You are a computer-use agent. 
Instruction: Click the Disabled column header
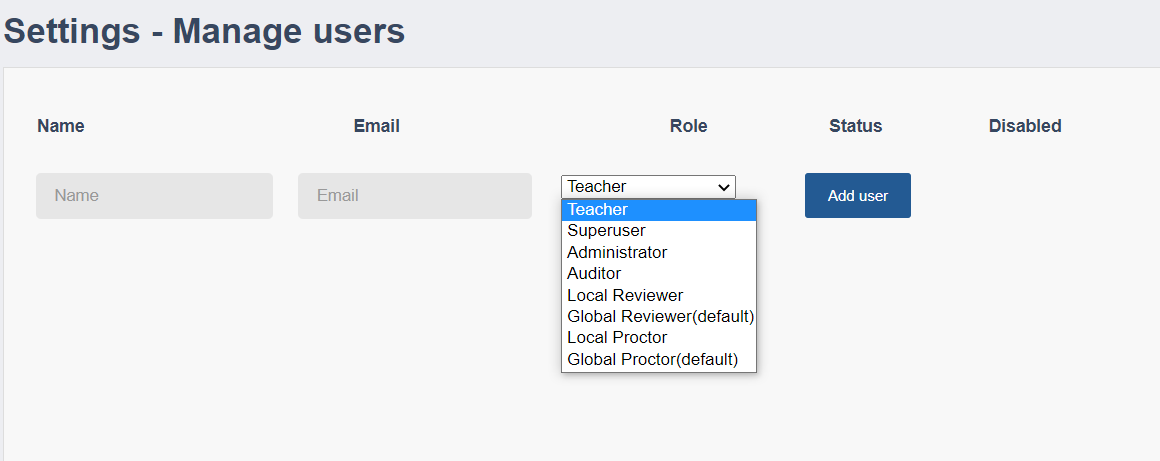pos(1025,126)
